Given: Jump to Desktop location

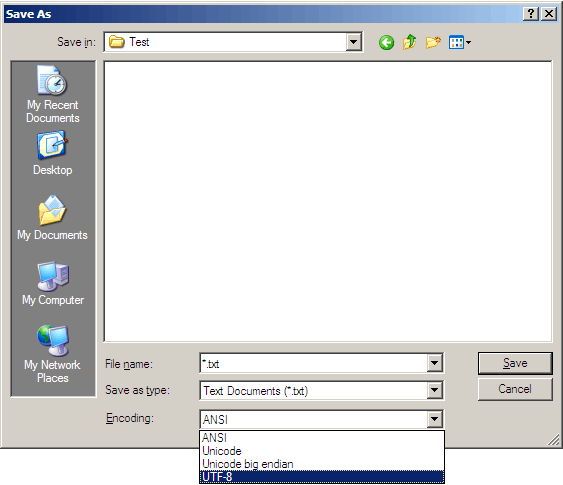Looking at the screenshot, I should coord(52,153).
